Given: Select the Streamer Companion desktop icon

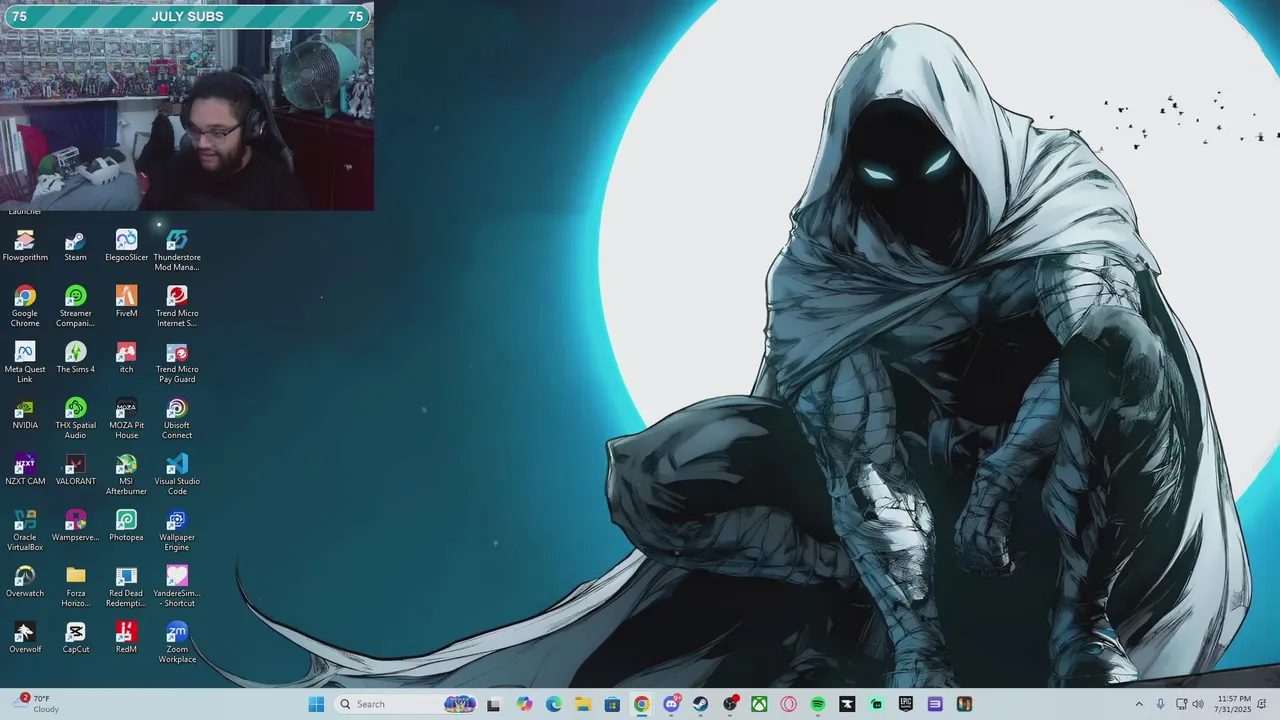Looking at the screenshot, I should pos(76,306).
